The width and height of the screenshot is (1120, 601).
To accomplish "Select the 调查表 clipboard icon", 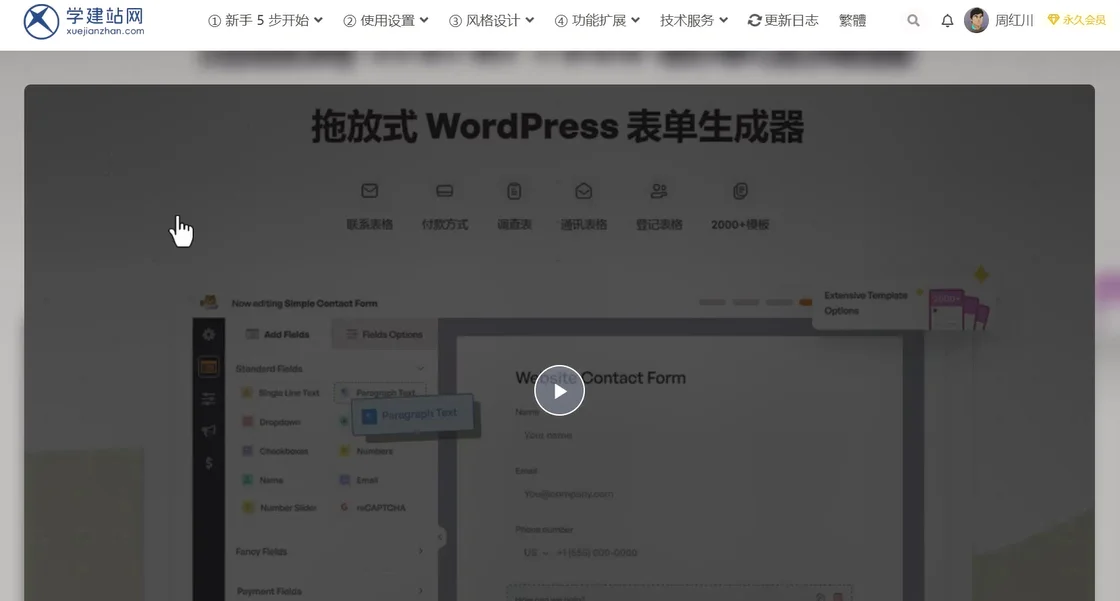I will pyautogui.click(x=514, y=191).
